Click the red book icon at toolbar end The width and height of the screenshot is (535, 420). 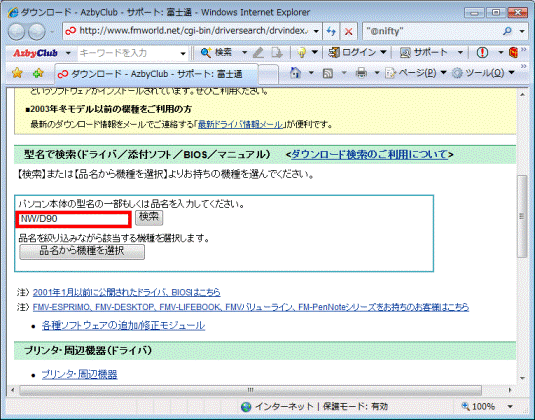pos(513,53)
